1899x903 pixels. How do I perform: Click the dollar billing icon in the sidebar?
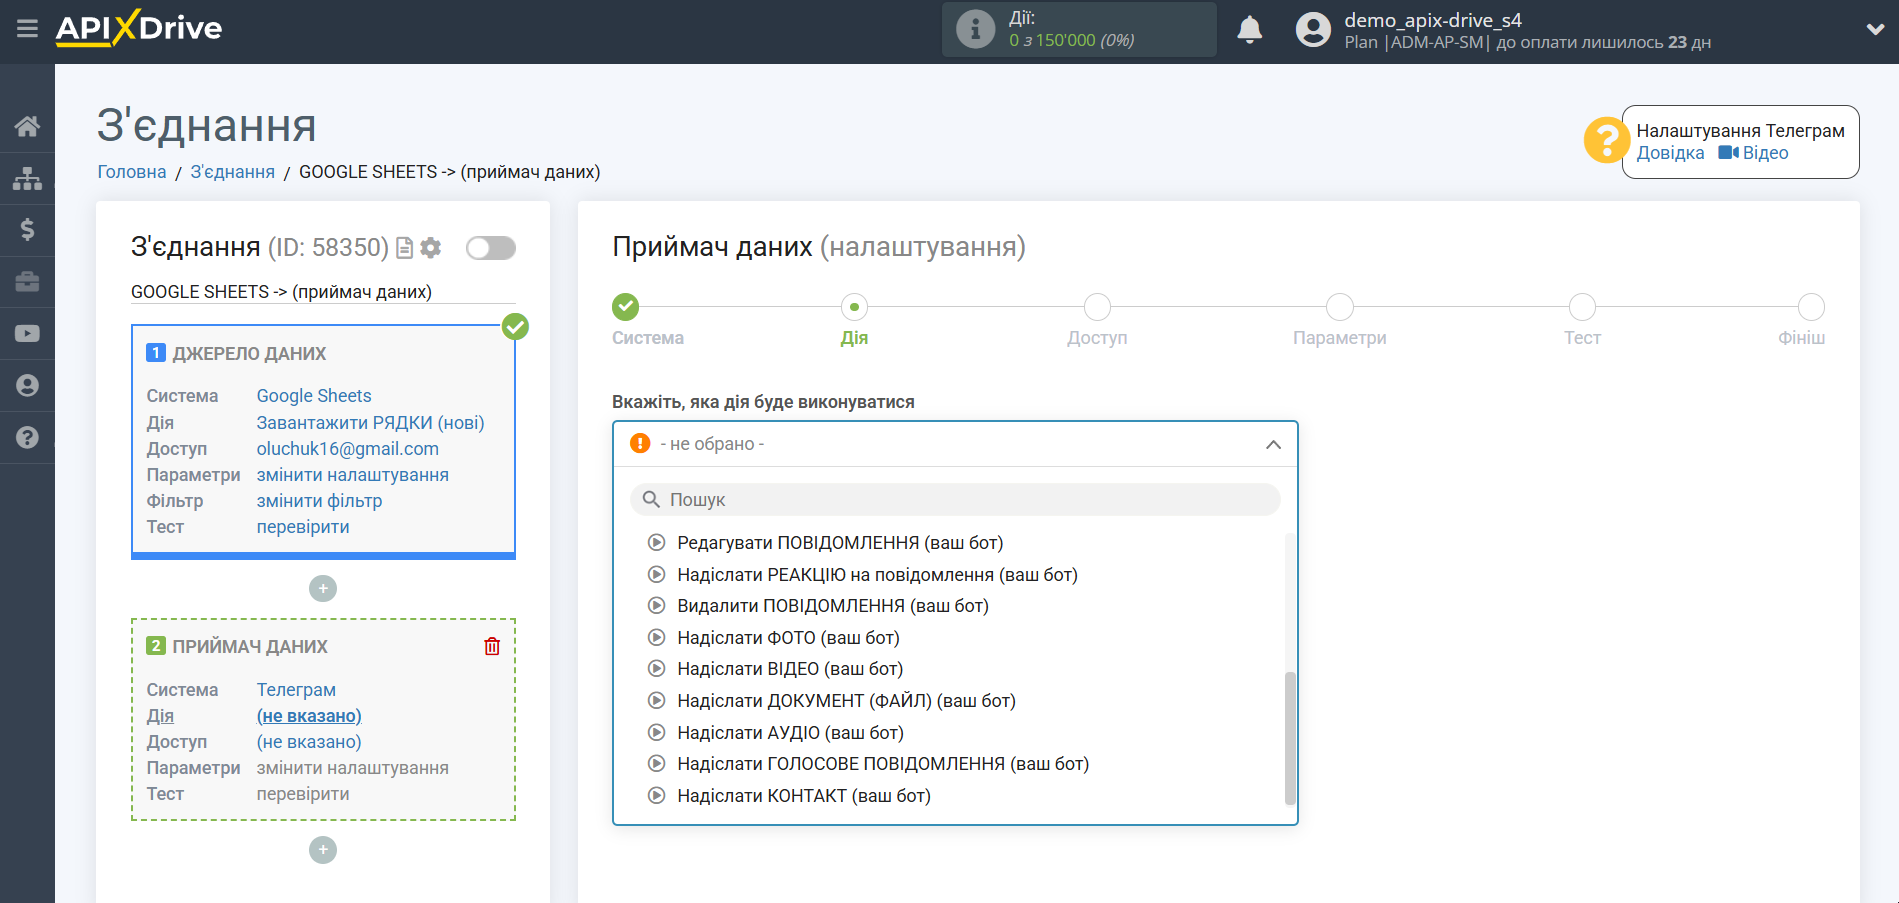pos(27,230)
